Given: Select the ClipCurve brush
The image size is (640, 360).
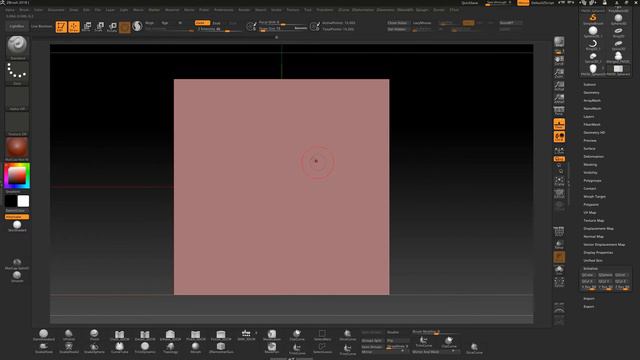Looking at the screenshot, I should (x=297, y=335).
